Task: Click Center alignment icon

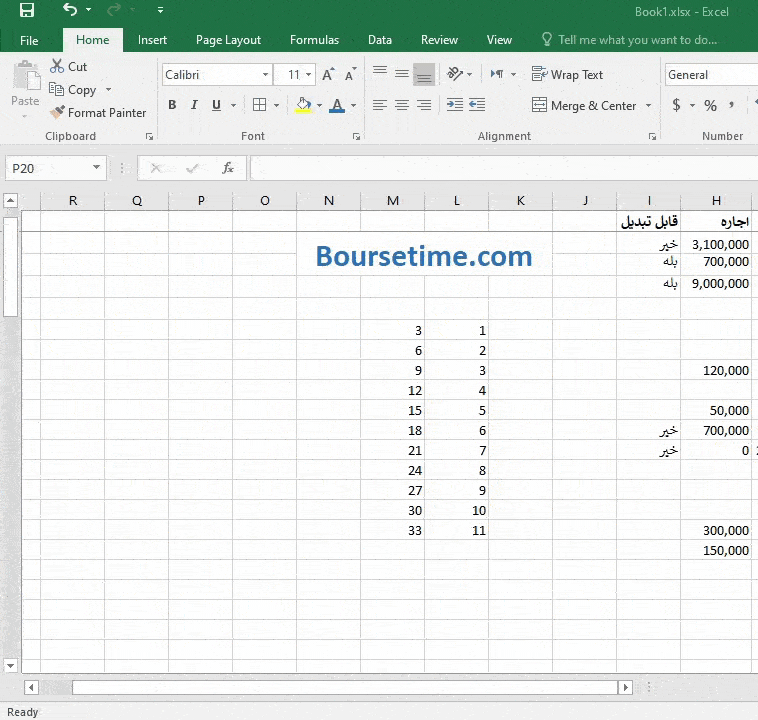Action: pyautogui.click(x=402, y=105)
